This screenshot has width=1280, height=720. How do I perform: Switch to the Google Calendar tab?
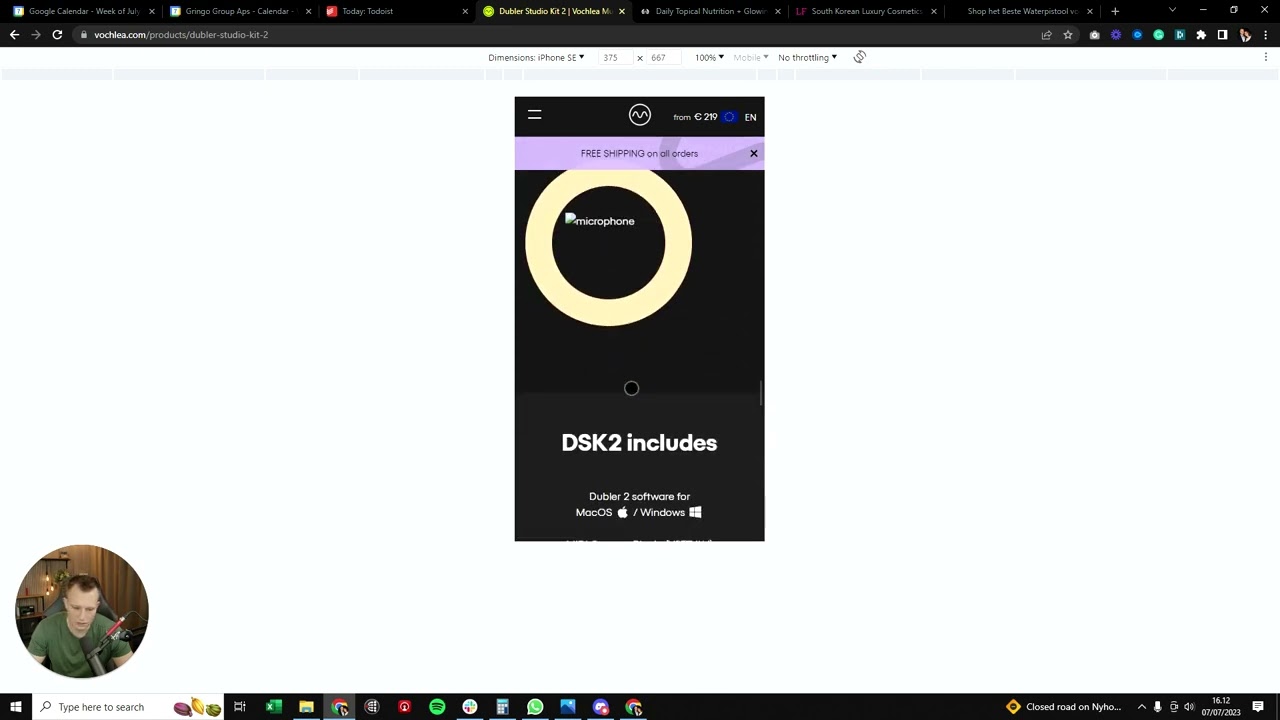click(x=84, y=11)
